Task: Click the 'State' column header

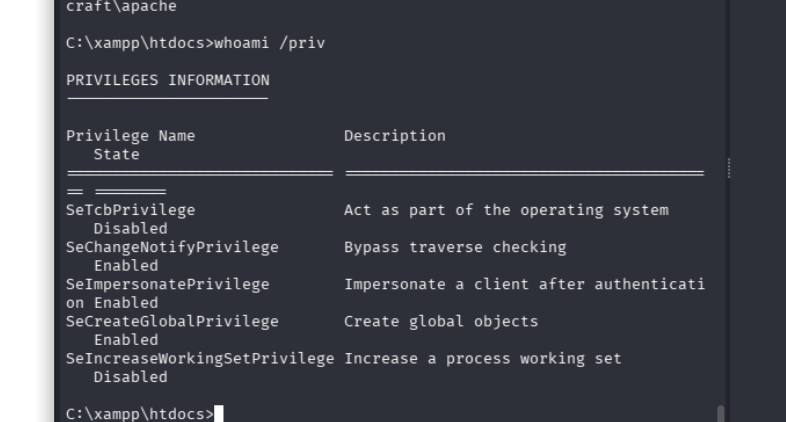Action: click(x=116, y=154)
